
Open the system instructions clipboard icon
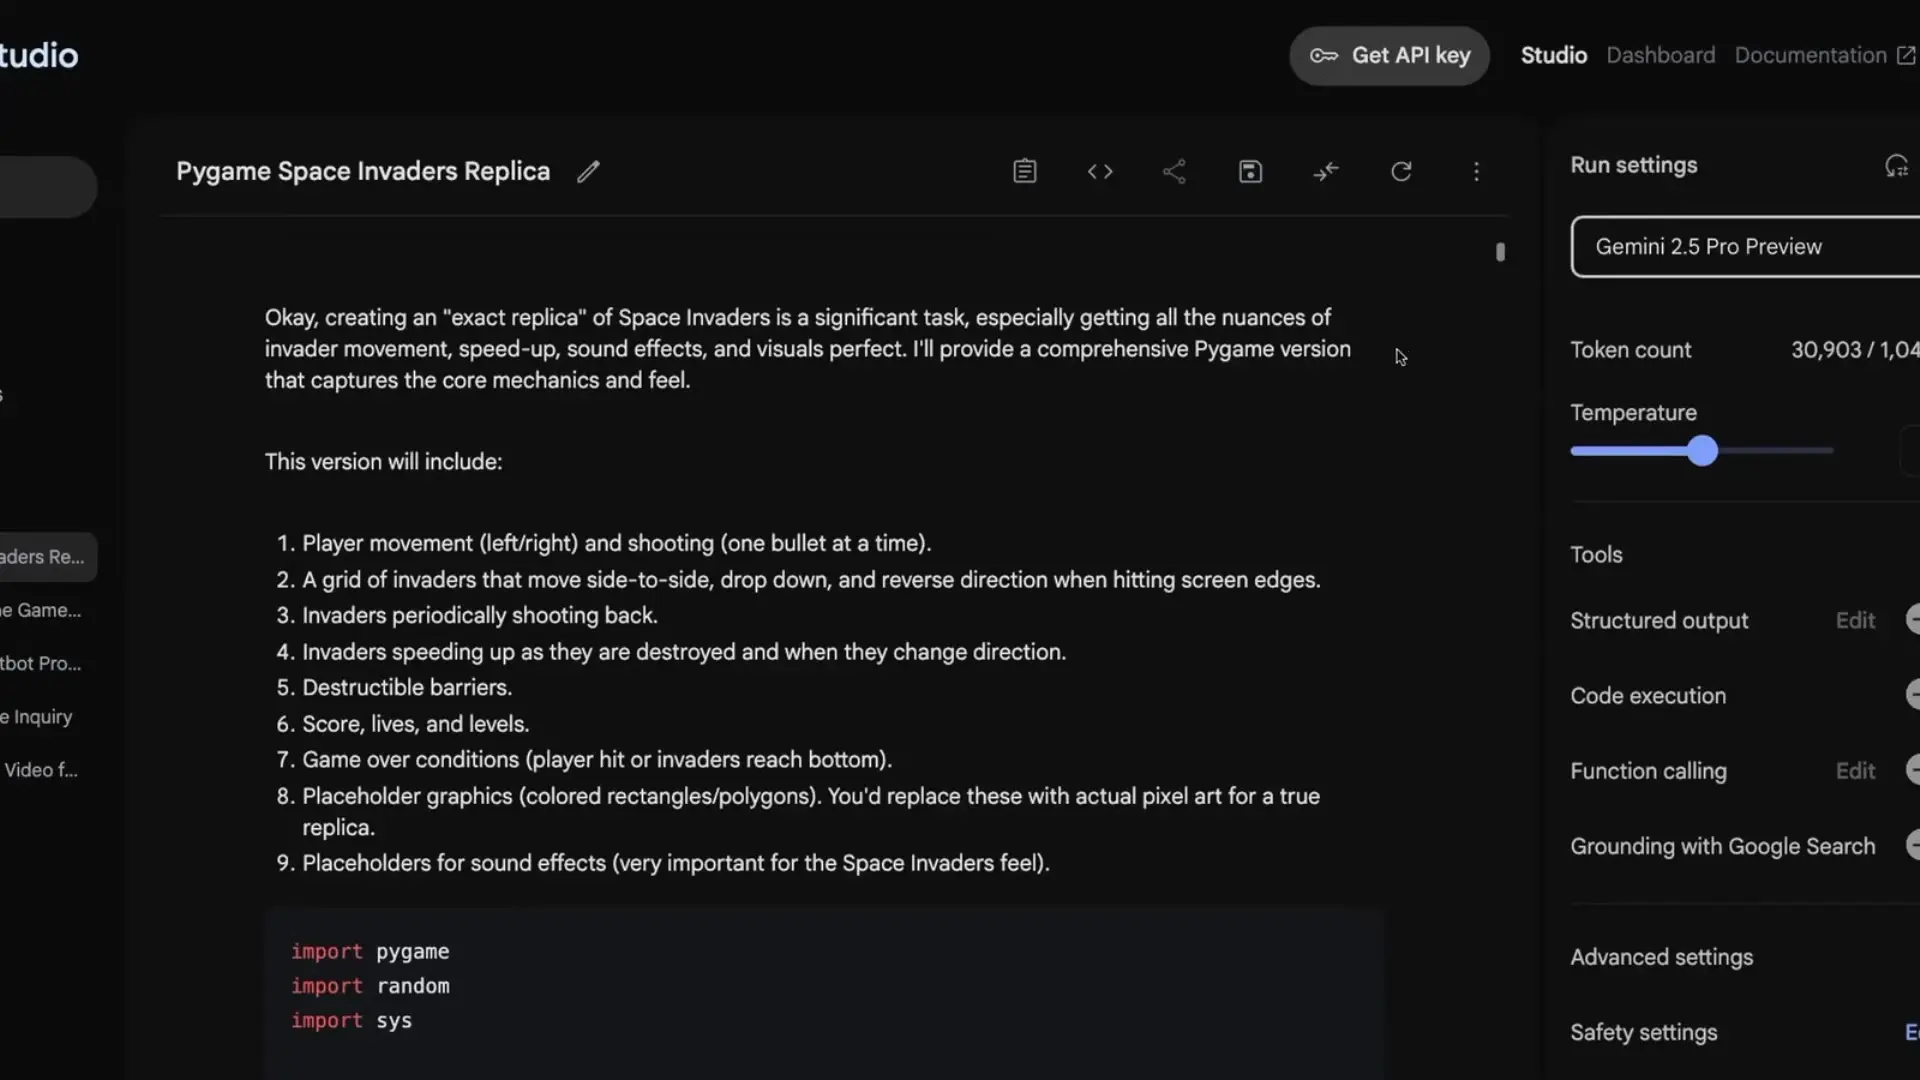click(1025, 172)
